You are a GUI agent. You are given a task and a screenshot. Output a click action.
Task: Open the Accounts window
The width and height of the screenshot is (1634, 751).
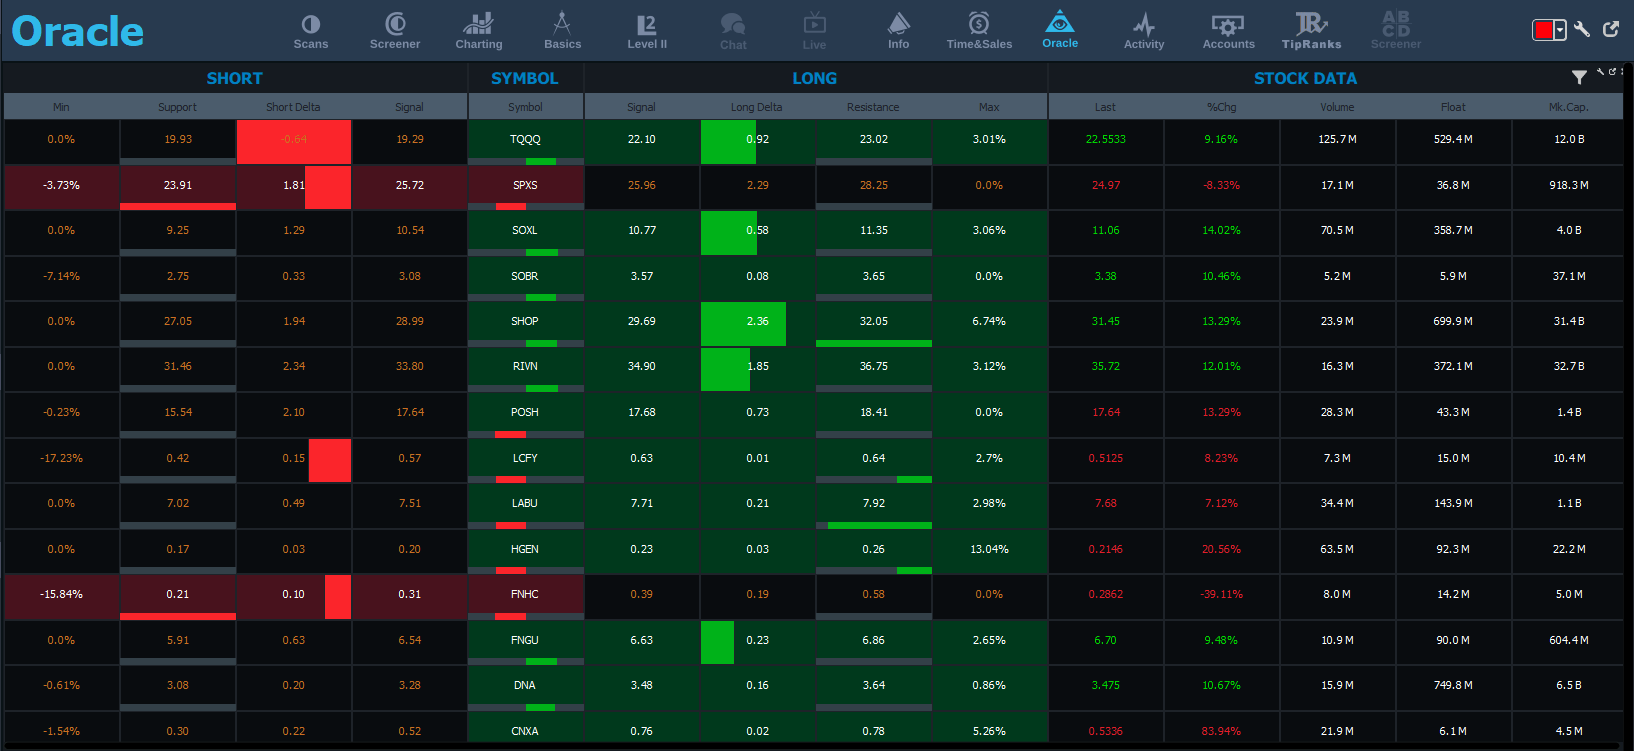pos(1228,31)
